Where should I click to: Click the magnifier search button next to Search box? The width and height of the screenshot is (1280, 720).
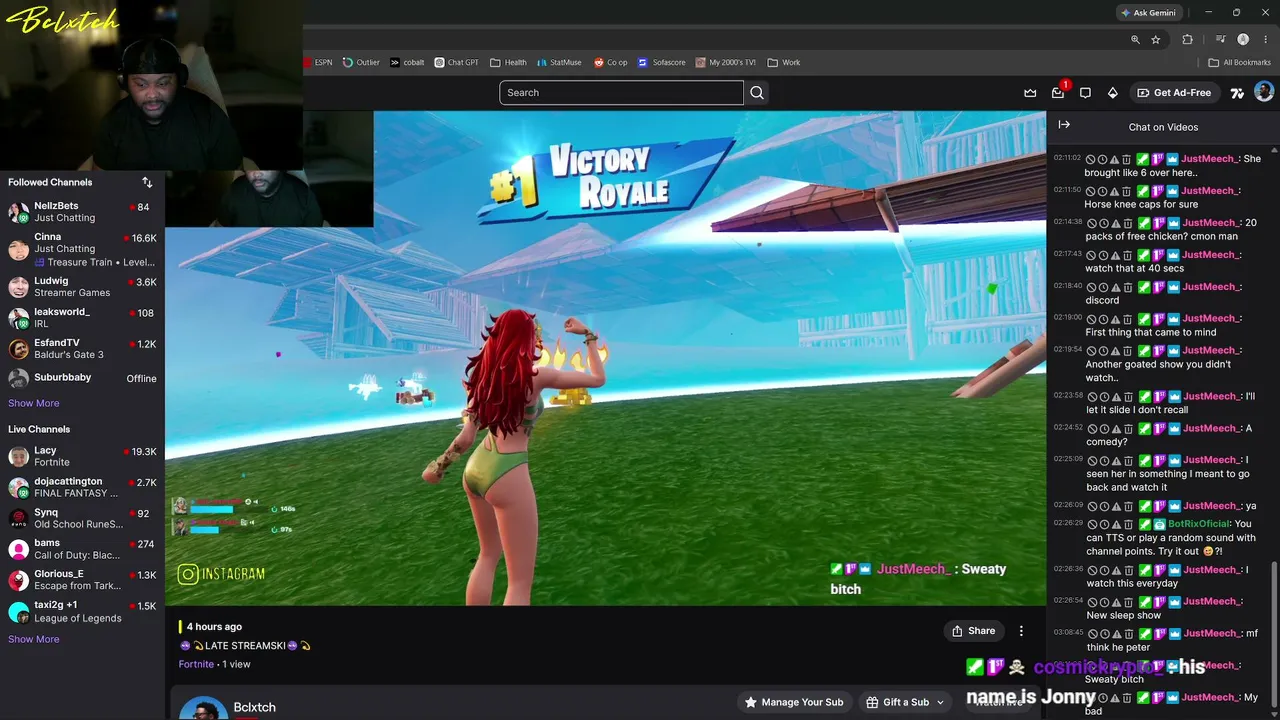(757, 93)
